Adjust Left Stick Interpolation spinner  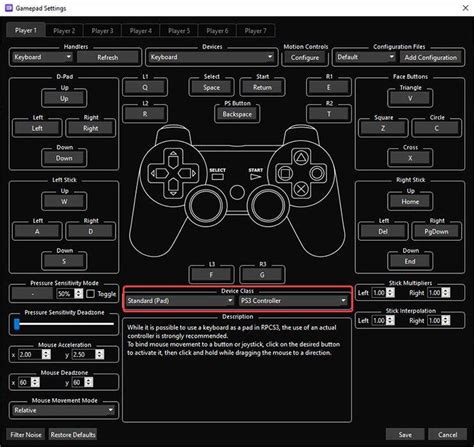click(383, 320)
